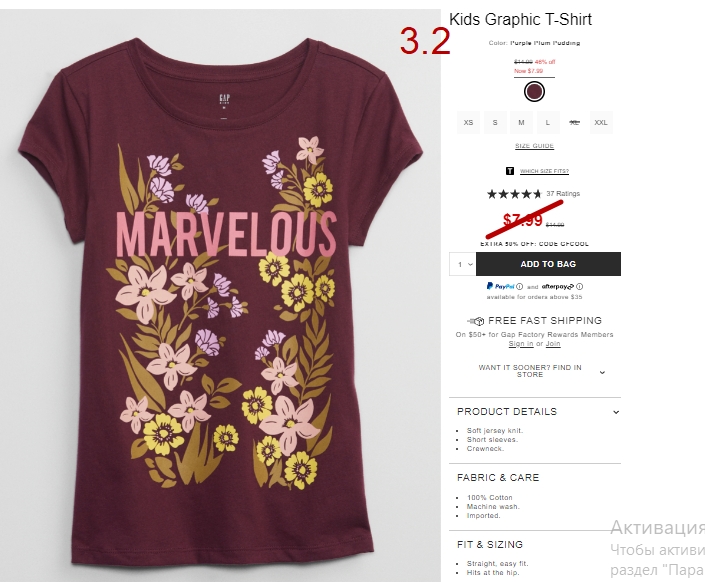This screenshot has width=705, height=582.
Task: Click the Join rewards link
Action: coord(553,344)
